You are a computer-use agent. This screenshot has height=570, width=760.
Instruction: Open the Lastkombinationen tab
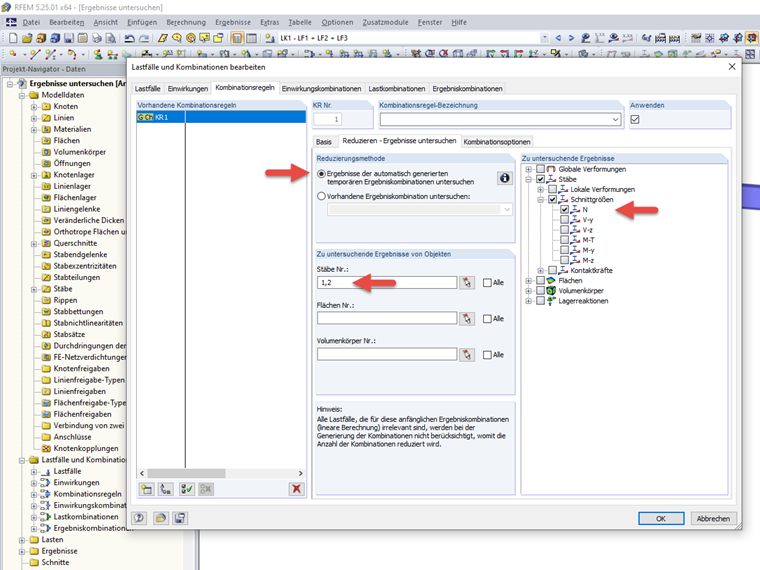[x=396, y=89]
